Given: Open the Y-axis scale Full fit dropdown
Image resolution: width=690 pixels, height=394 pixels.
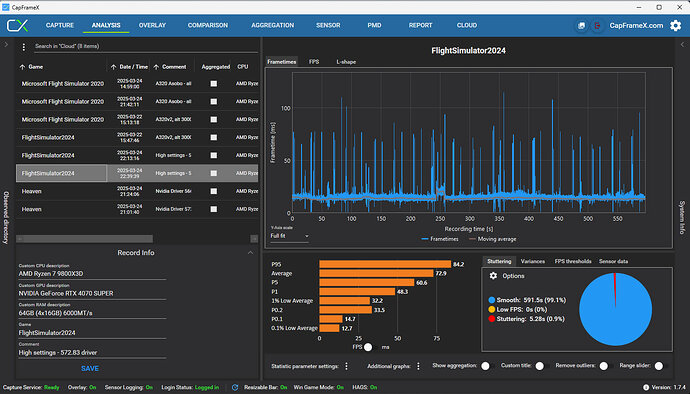Looking at the screenshot, I should click(290, 236).
